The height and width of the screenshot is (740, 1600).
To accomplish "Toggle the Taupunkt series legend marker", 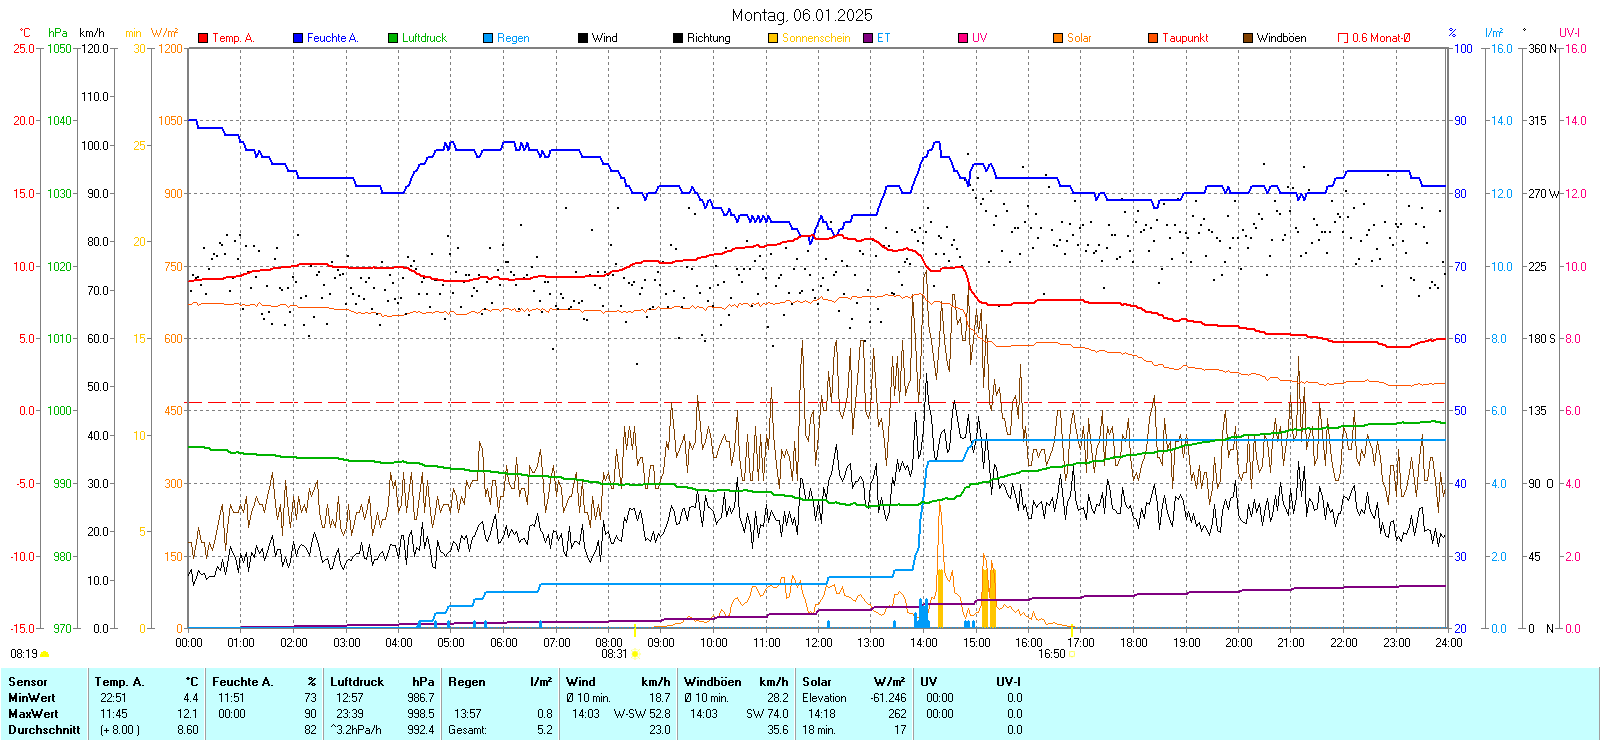I will [1153, 38].
